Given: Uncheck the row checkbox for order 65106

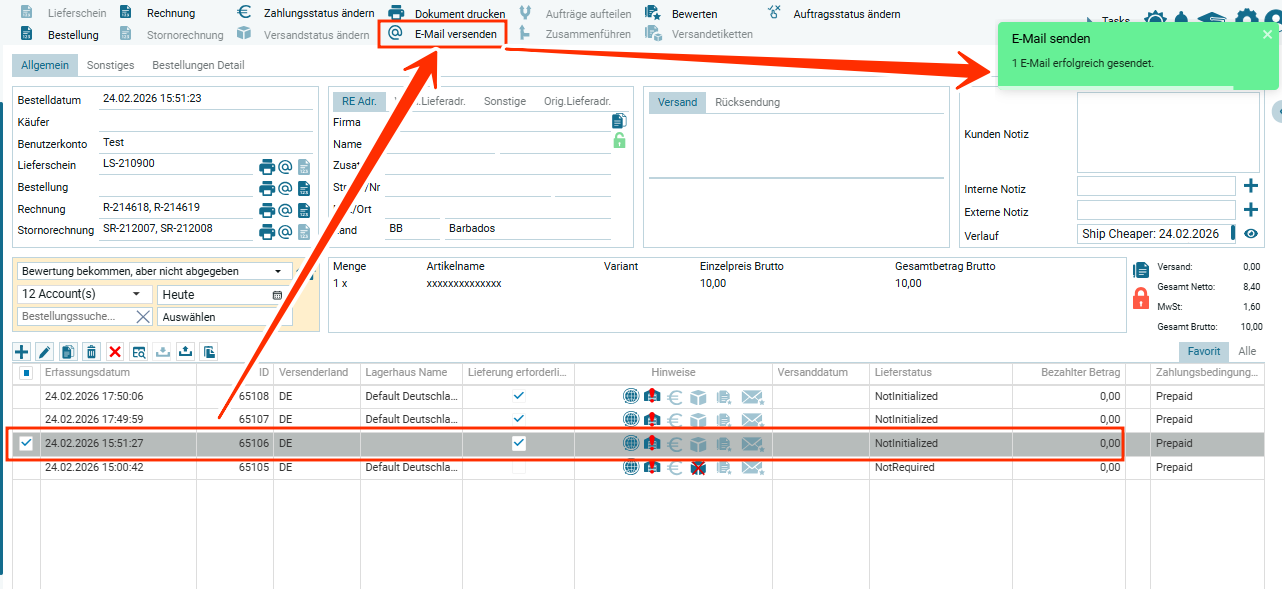Looking at the screenshot, I should pyautogui.click(x=27, y=443).
